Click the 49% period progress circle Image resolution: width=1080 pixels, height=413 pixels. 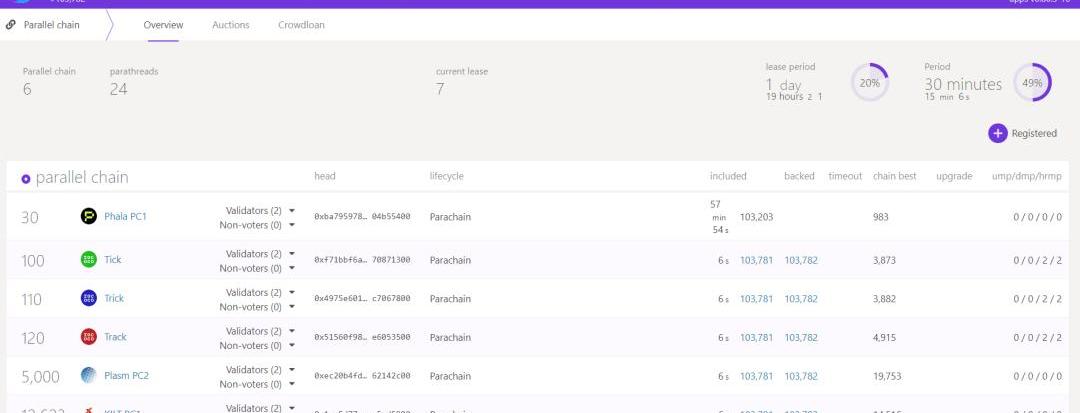click(1032, 83)
